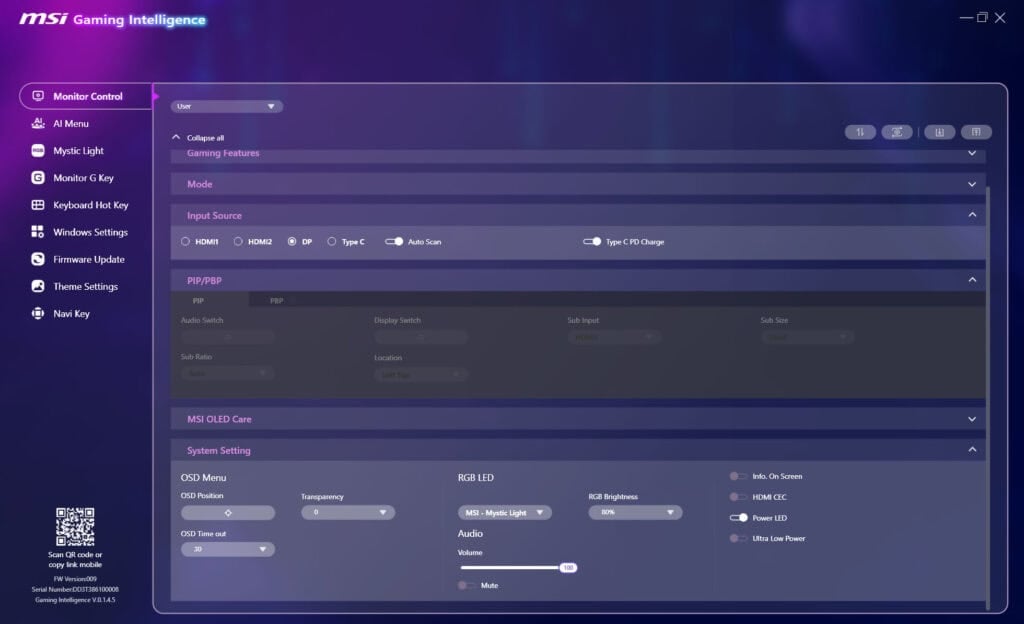
Task: Click the Volume slider handle
Action: (x=568, y=567)
